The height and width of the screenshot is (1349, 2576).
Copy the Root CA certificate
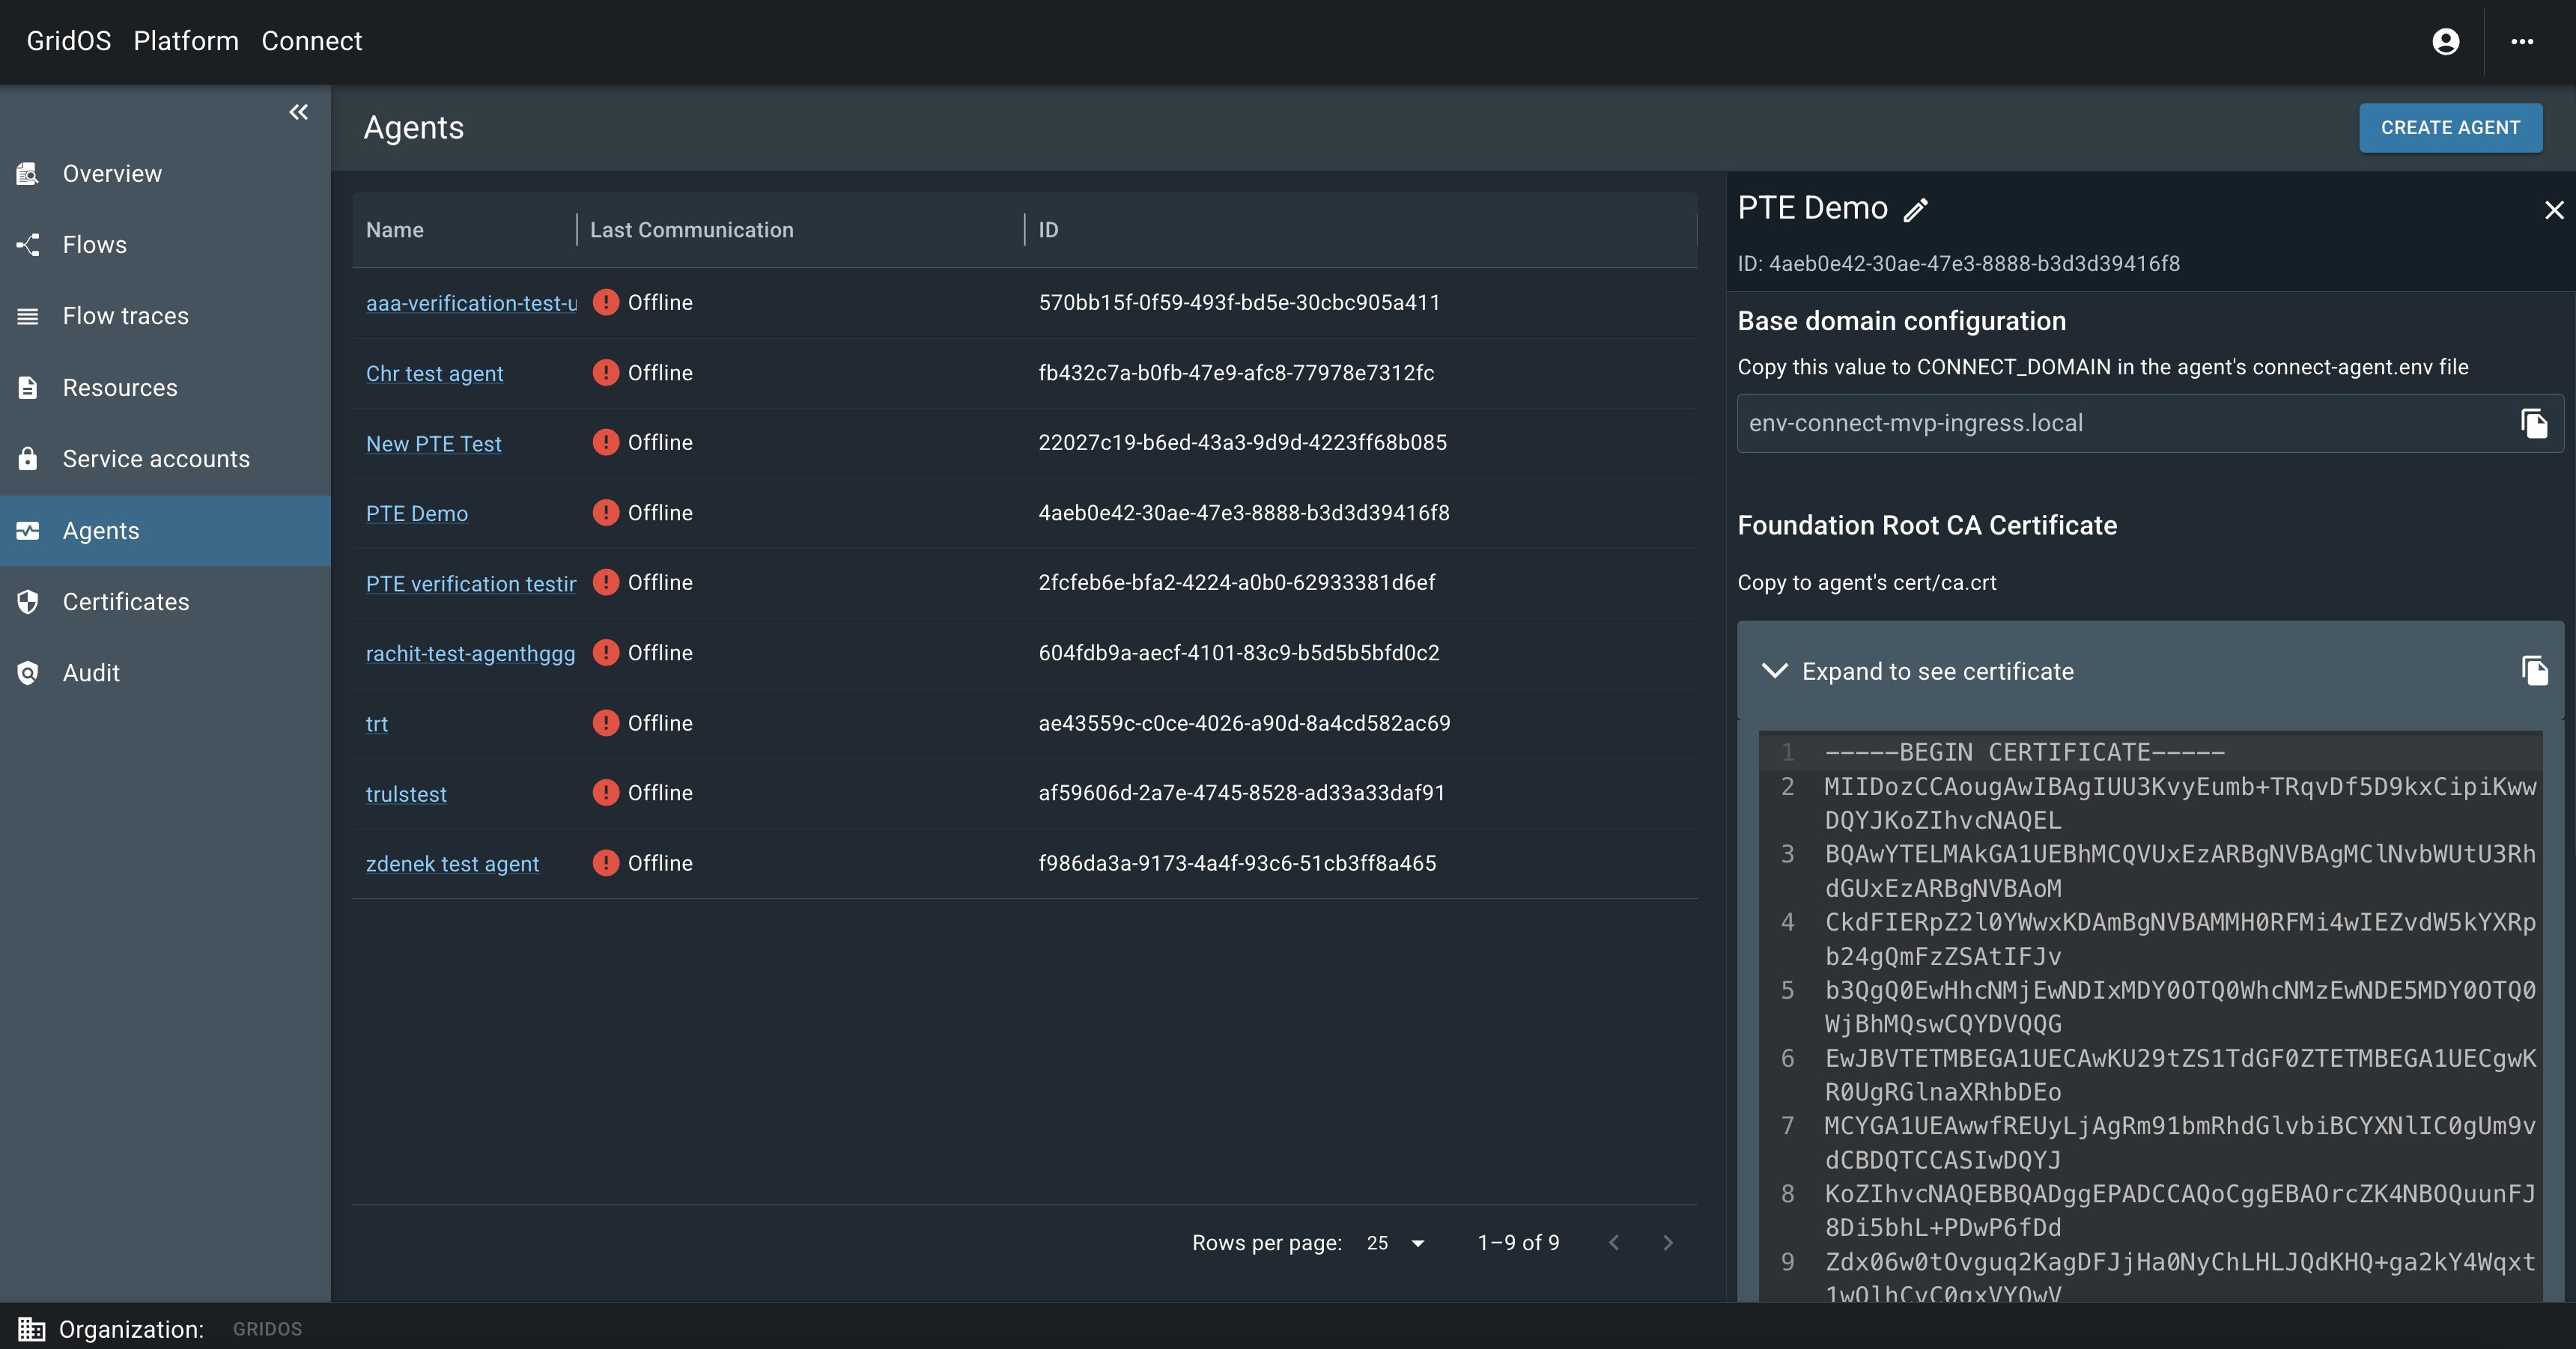(2533, 671)
